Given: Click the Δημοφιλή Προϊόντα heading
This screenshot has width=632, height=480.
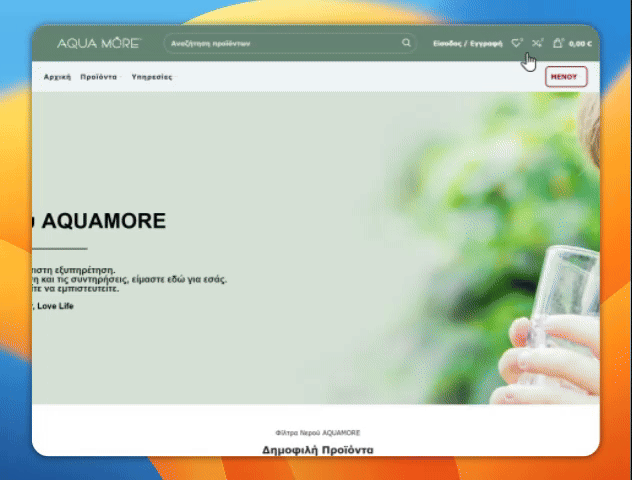Looking at the screenshot, I should [x=318, y=450].
